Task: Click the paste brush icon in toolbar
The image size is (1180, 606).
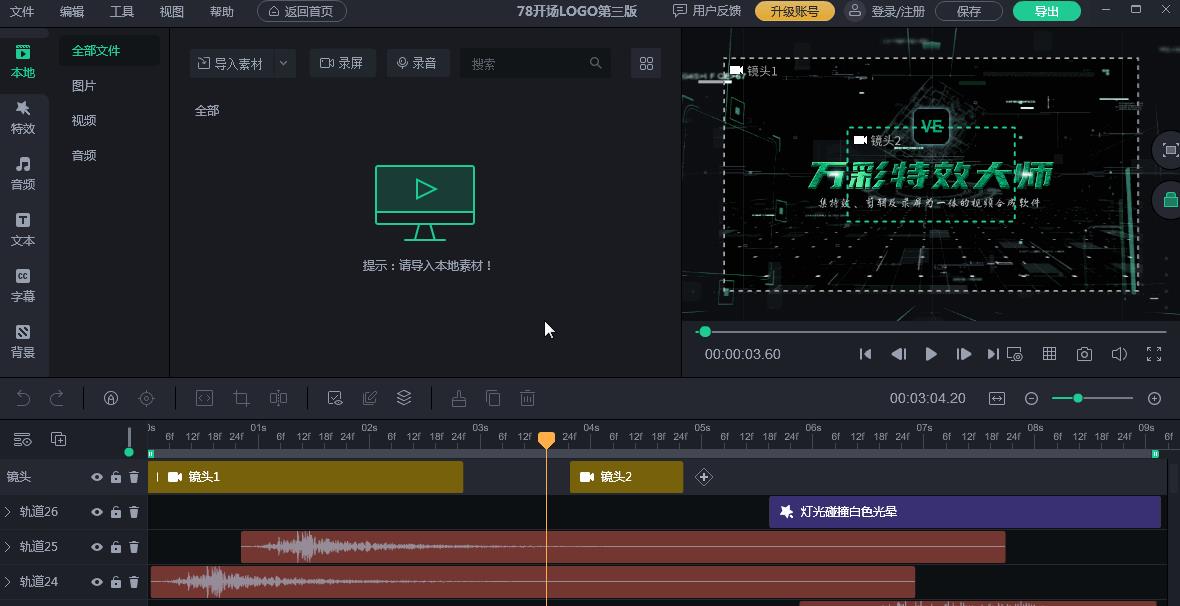Action: [459, 398]
